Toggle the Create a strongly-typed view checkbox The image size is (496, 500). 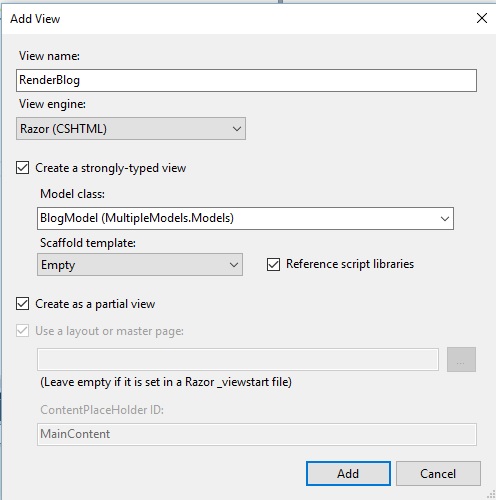(x=22, y=168)
